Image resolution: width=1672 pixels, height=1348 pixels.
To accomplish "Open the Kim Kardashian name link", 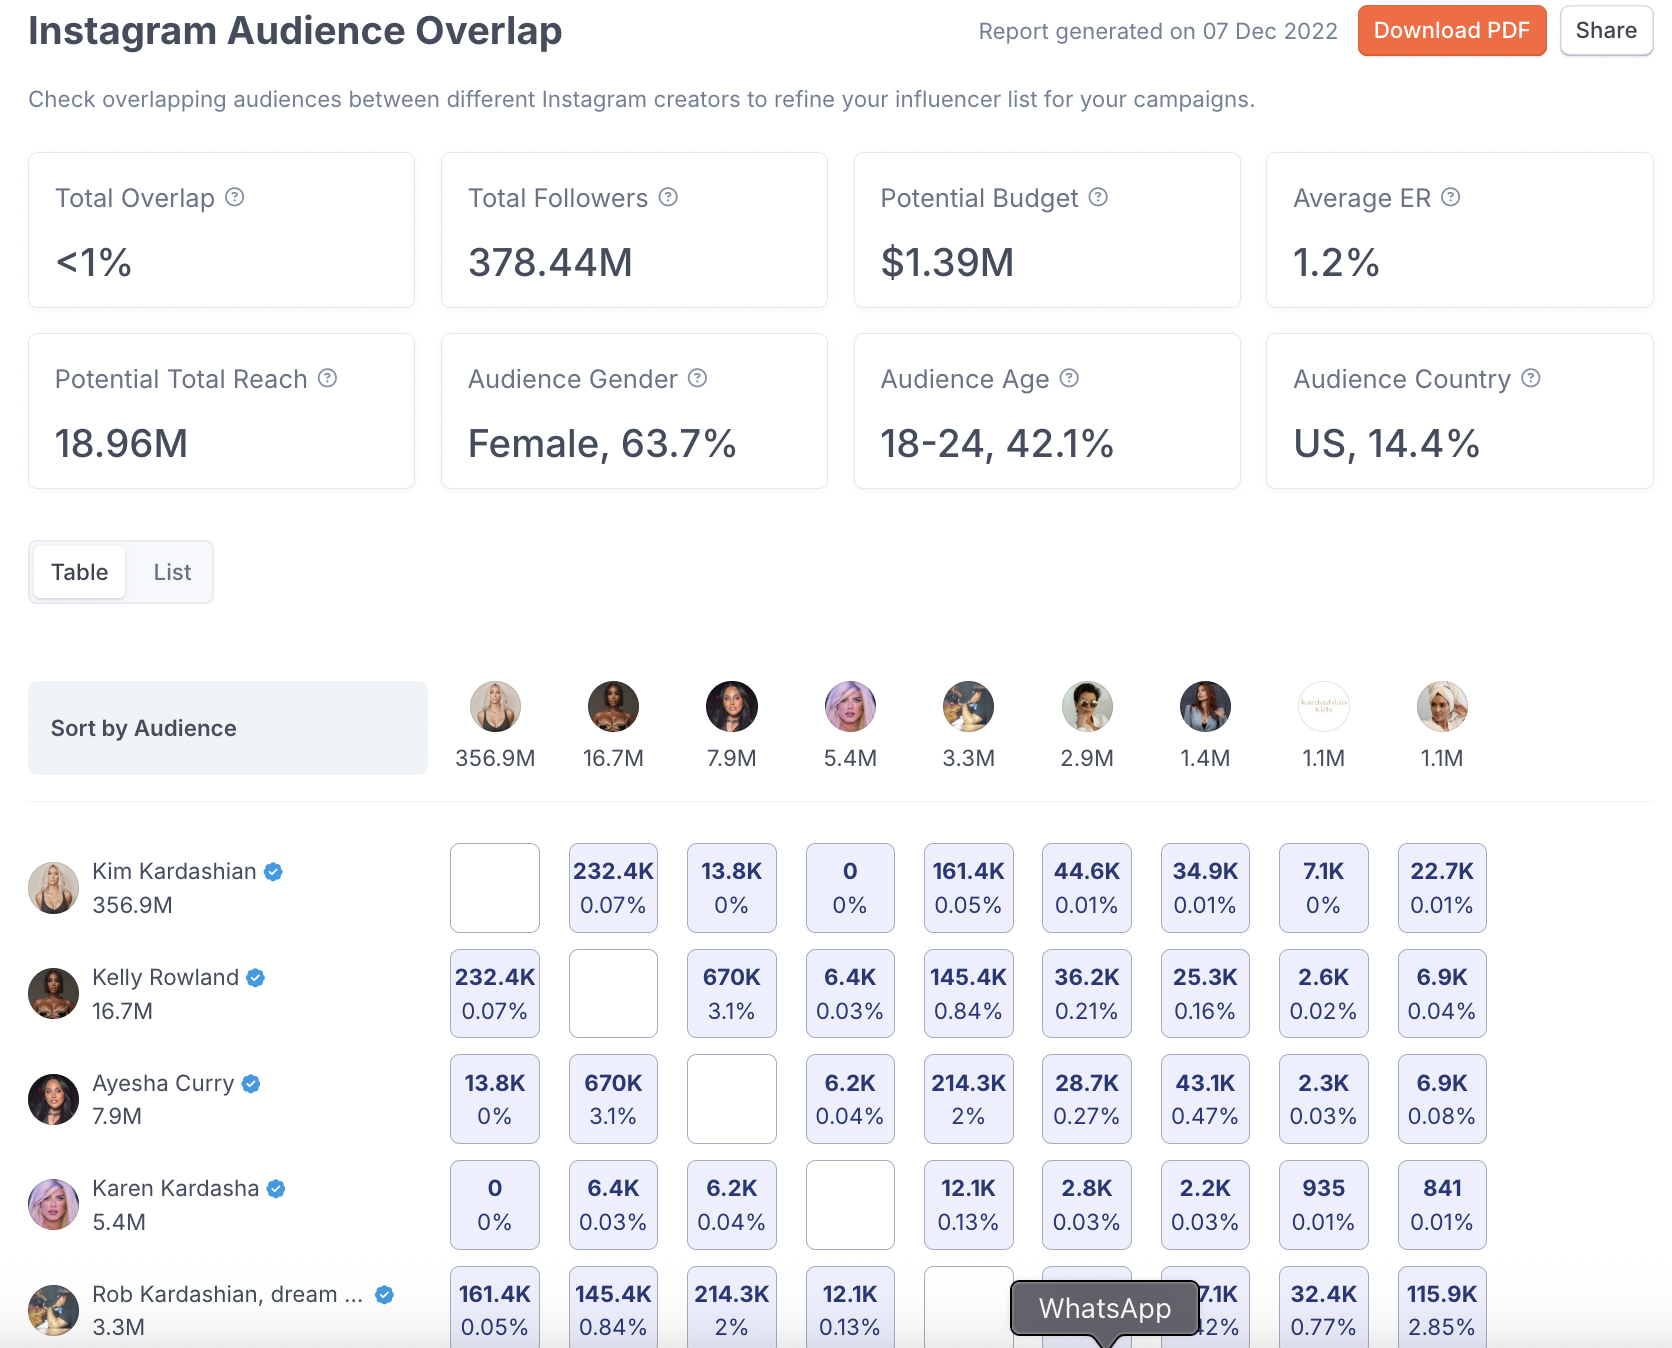I will pos(174,872).
